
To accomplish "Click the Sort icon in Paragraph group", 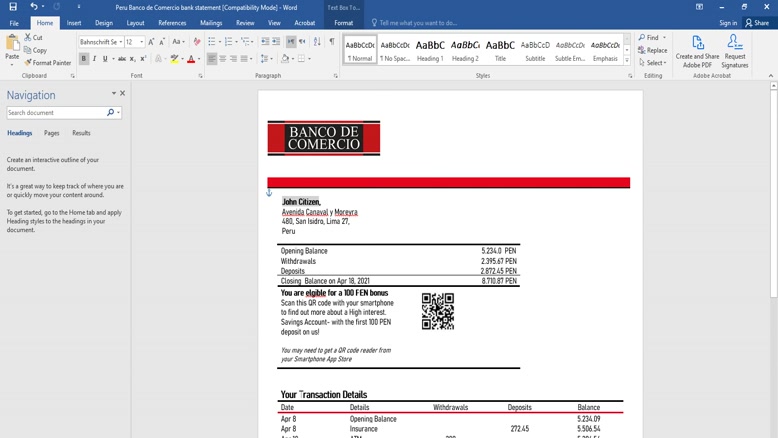I will [317, 42].
